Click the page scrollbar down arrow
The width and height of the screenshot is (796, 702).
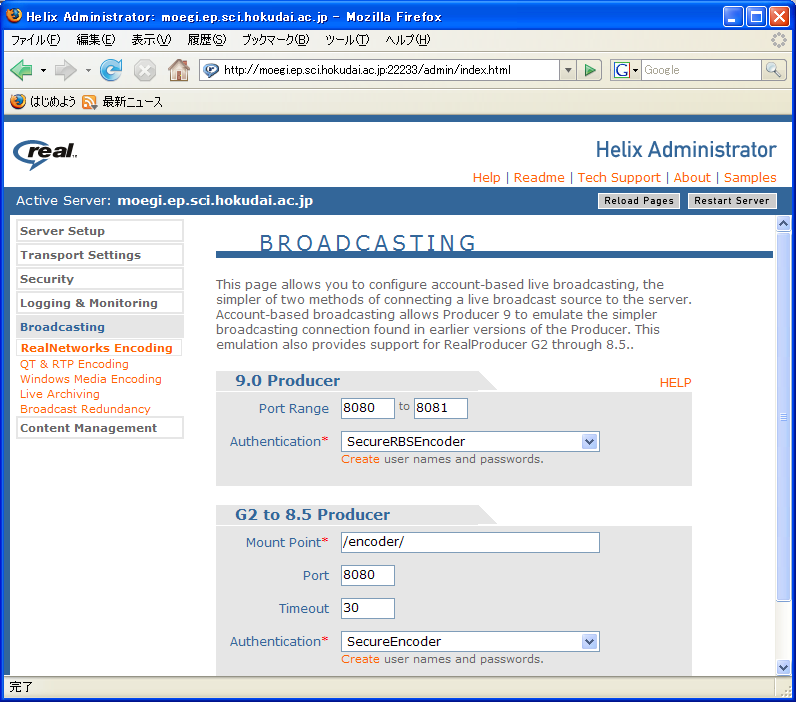pos(783,667)
